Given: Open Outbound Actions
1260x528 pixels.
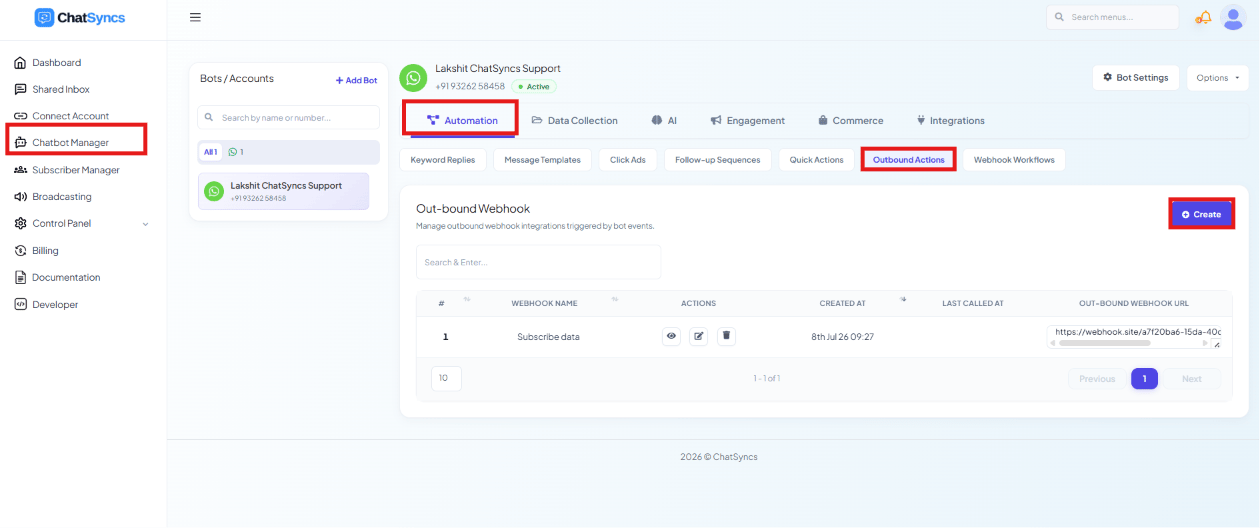Looking at the screenshot, I should [x=908, y=160].
